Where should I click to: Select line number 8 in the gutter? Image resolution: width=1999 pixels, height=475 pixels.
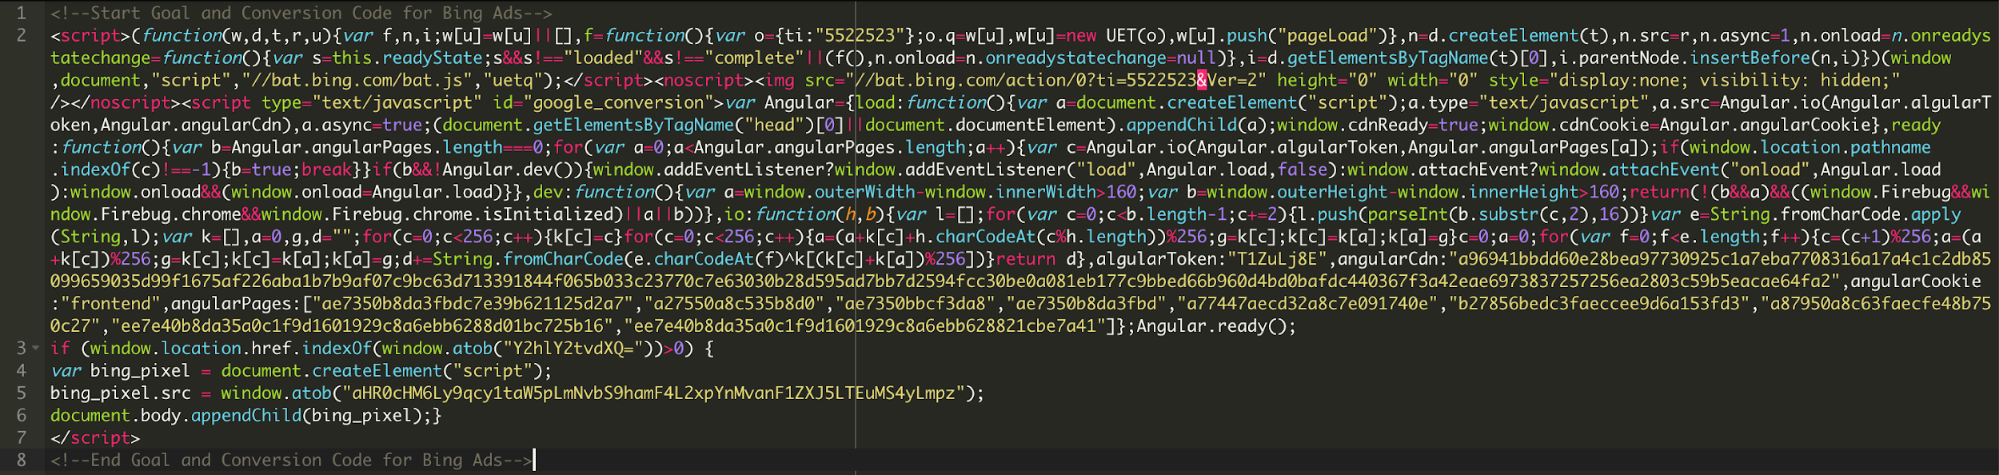[x=22, y=460]
